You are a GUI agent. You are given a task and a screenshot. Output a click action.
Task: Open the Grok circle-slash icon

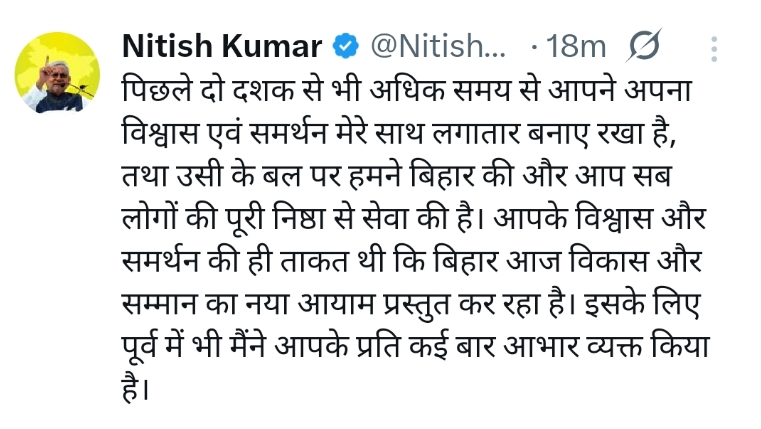[x=645, y=47]
